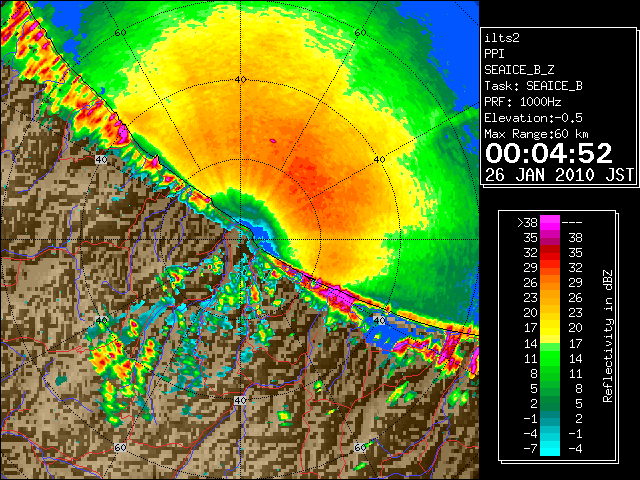This screenshot has height=480, width=640.
Task: Click the '60' ring label at lower left
Action: [120, 447]
